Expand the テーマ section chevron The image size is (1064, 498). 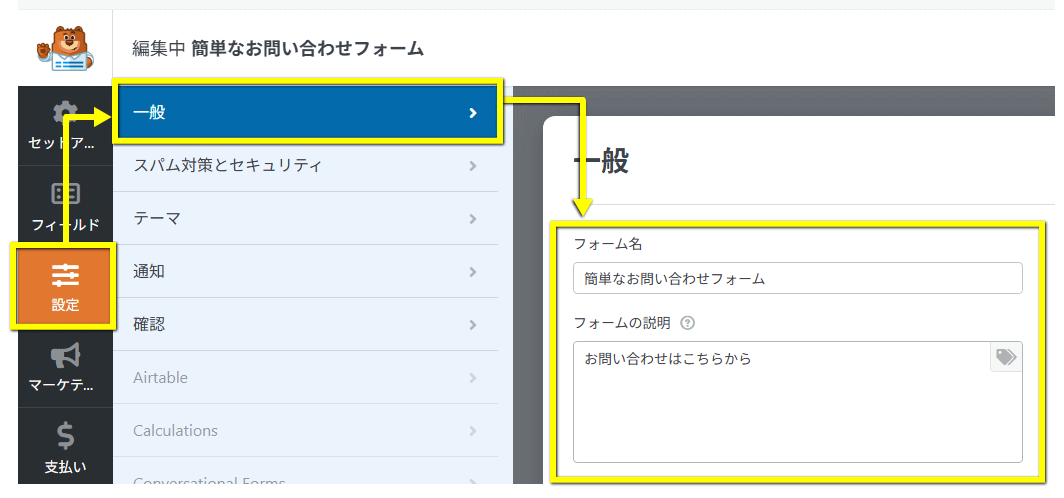pos(473,218)
